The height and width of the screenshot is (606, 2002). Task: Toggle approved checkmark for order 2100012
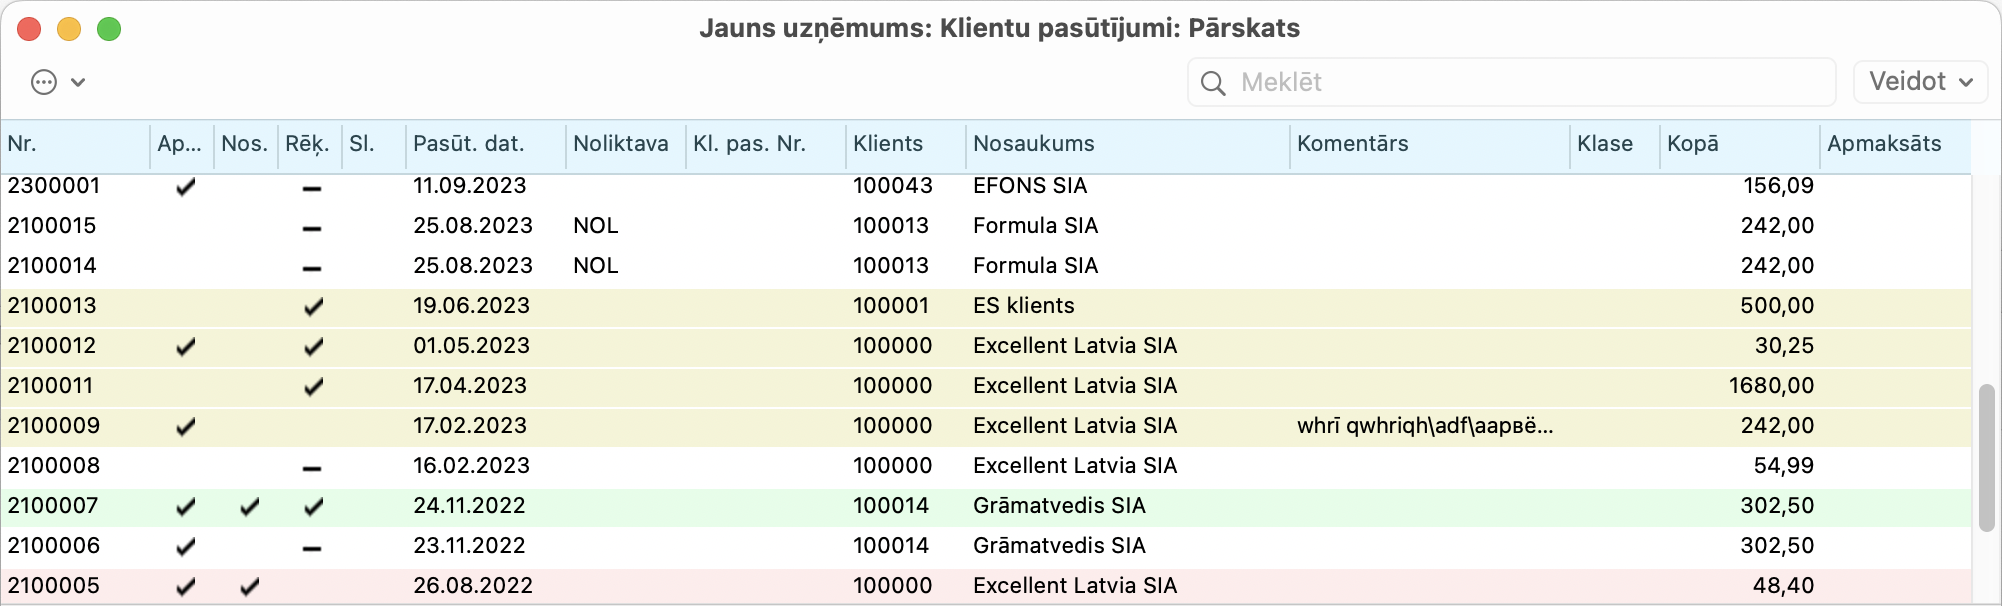[185, 347]
